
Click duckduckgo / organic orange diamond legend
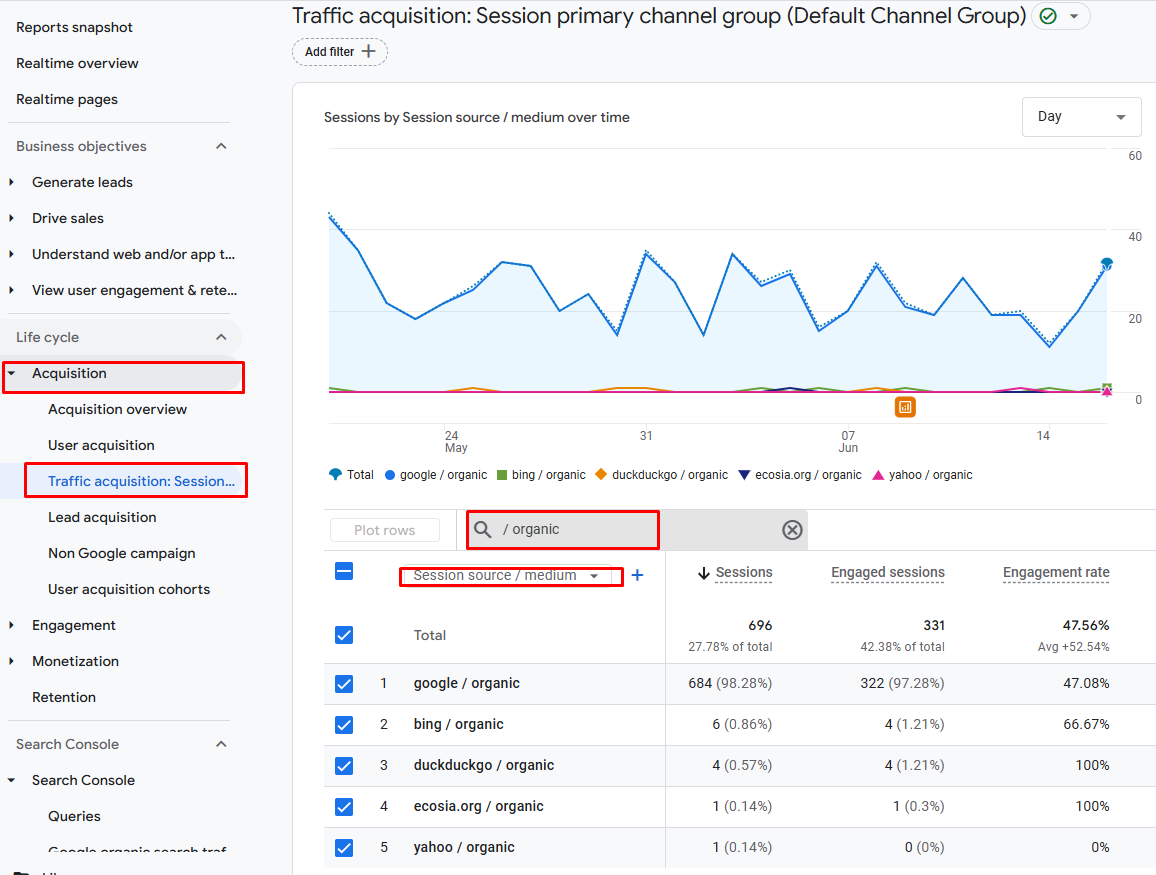tap(601, 474)
